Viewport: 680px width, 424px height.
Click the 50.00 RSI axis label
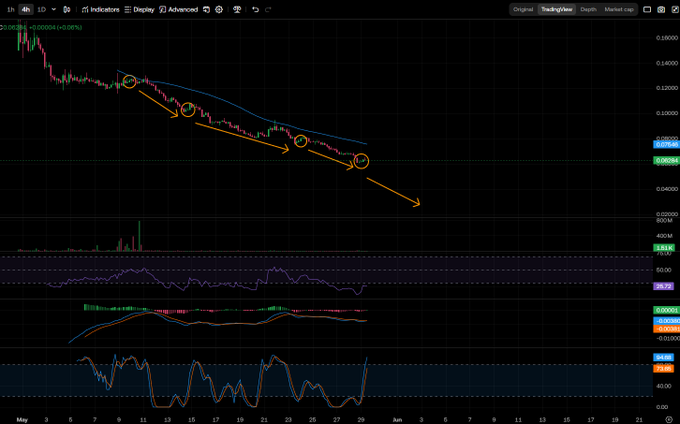664,270
